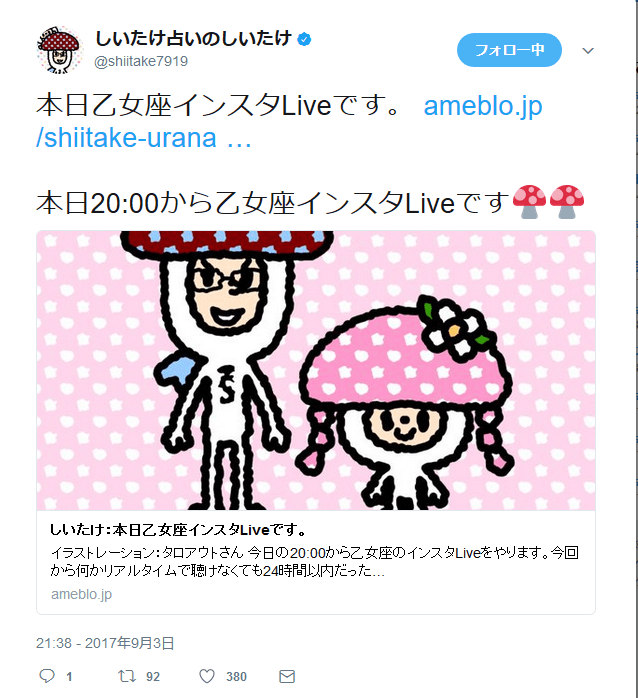View the 92 retweets count
The height and width of the screenshot is (698, 638).
point(153,677)
